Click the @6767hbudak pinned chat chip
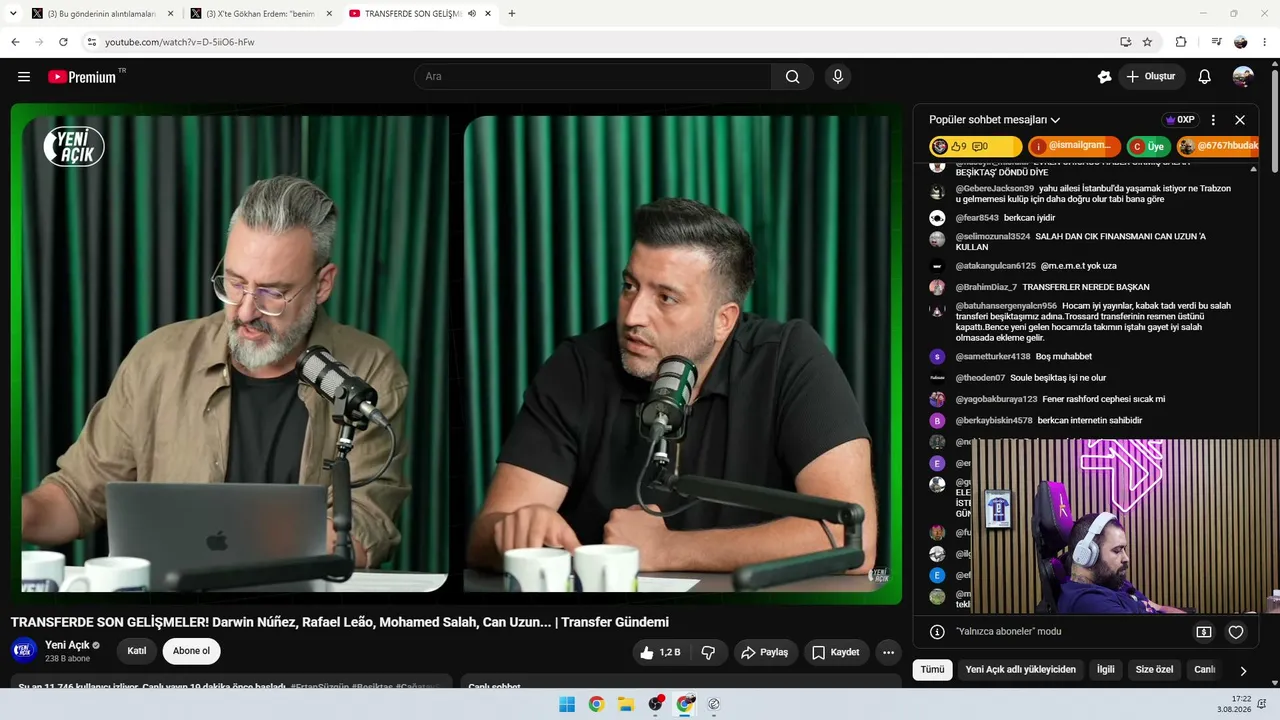Screen dimensions: 1280x720 [1218, 146]
